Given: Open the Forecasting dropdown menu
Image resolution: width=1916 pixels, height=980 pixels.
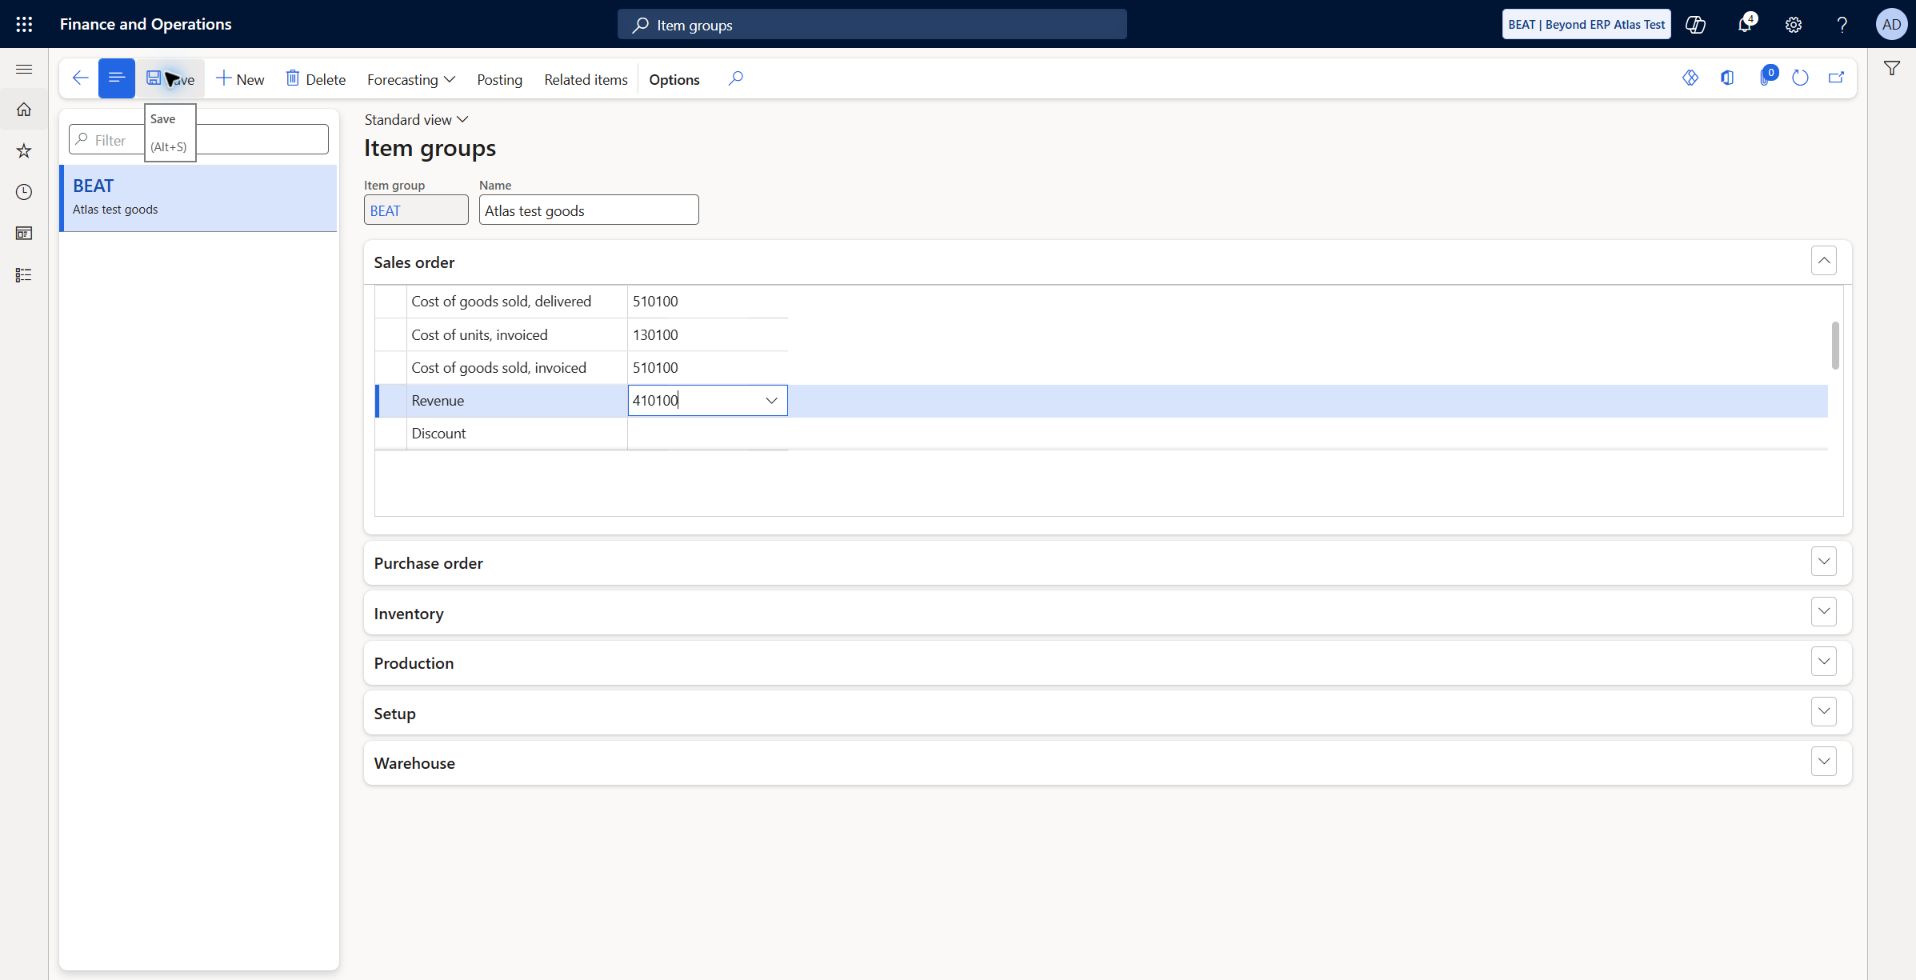Looking at the screenshot, I should coord(411,79).
